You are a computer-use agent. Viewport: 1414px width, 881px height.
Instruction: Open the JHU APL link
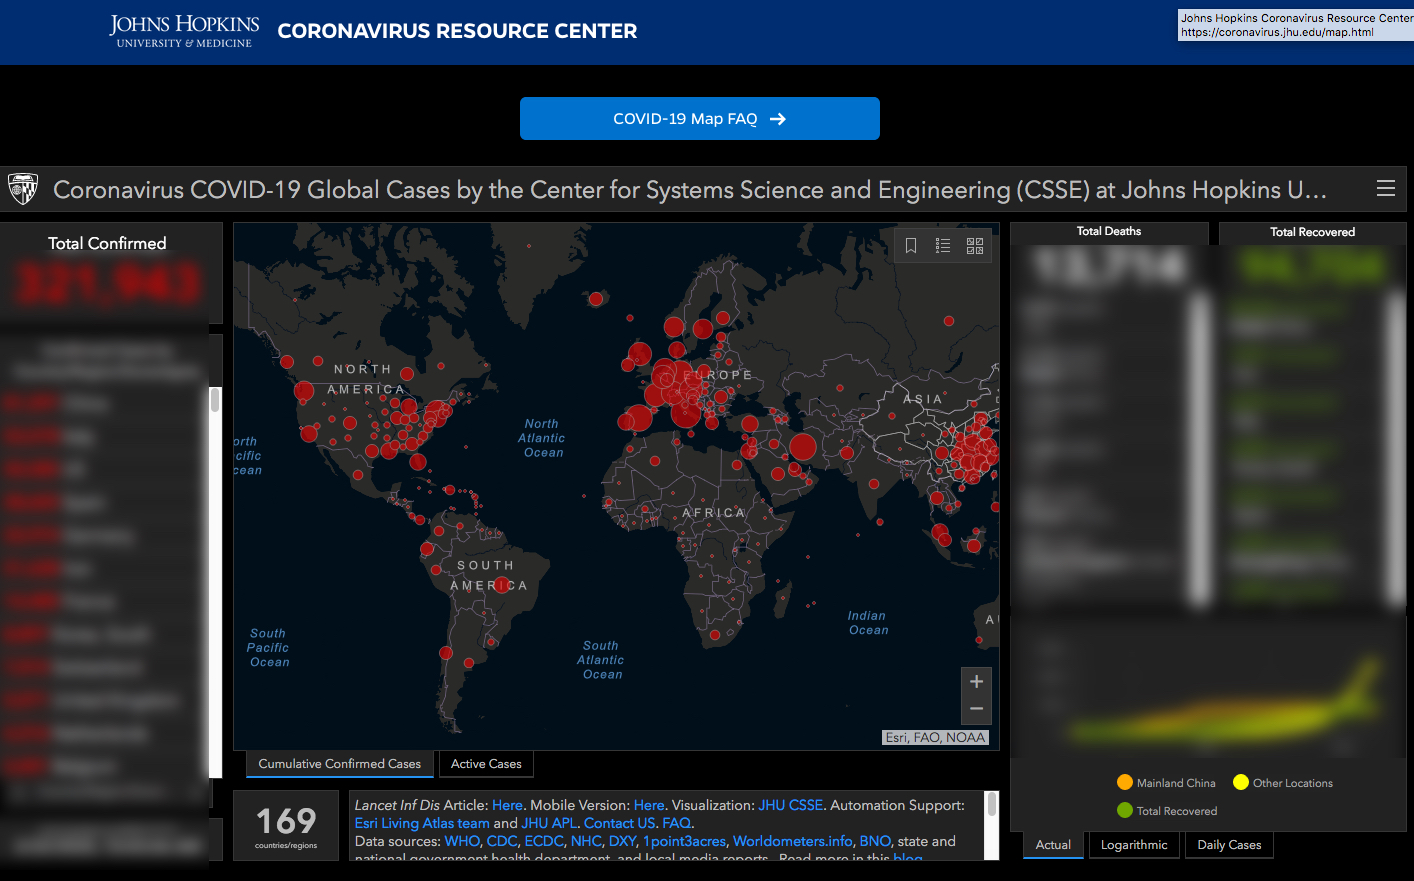tap(549, 823)
